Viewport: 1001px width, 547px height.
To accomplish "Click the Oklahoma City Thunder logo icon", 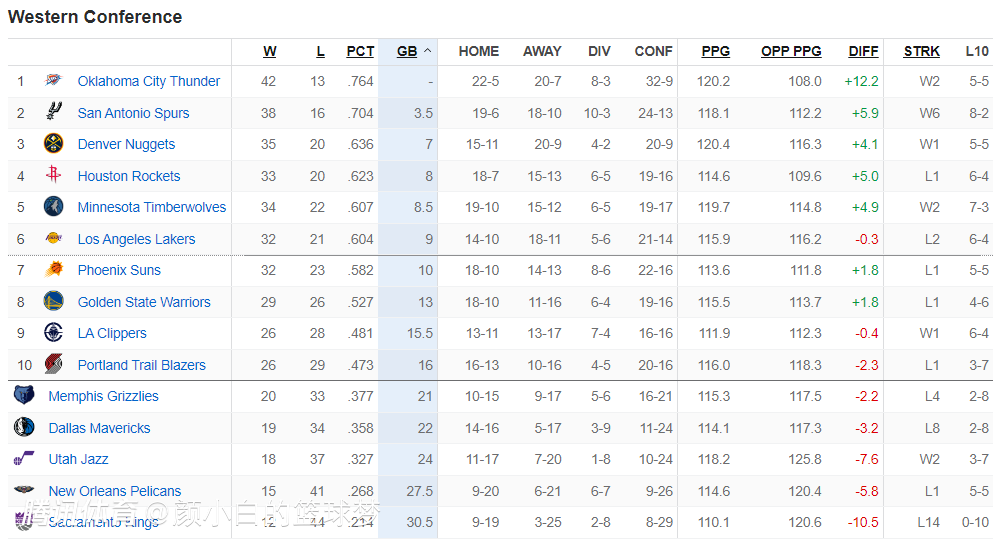I will (x=53, y=81).
